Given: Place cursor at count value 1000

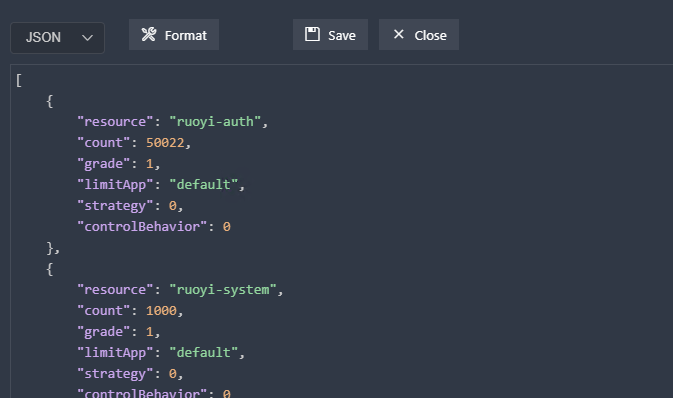Looking at the screenshot, I should 161,311.
